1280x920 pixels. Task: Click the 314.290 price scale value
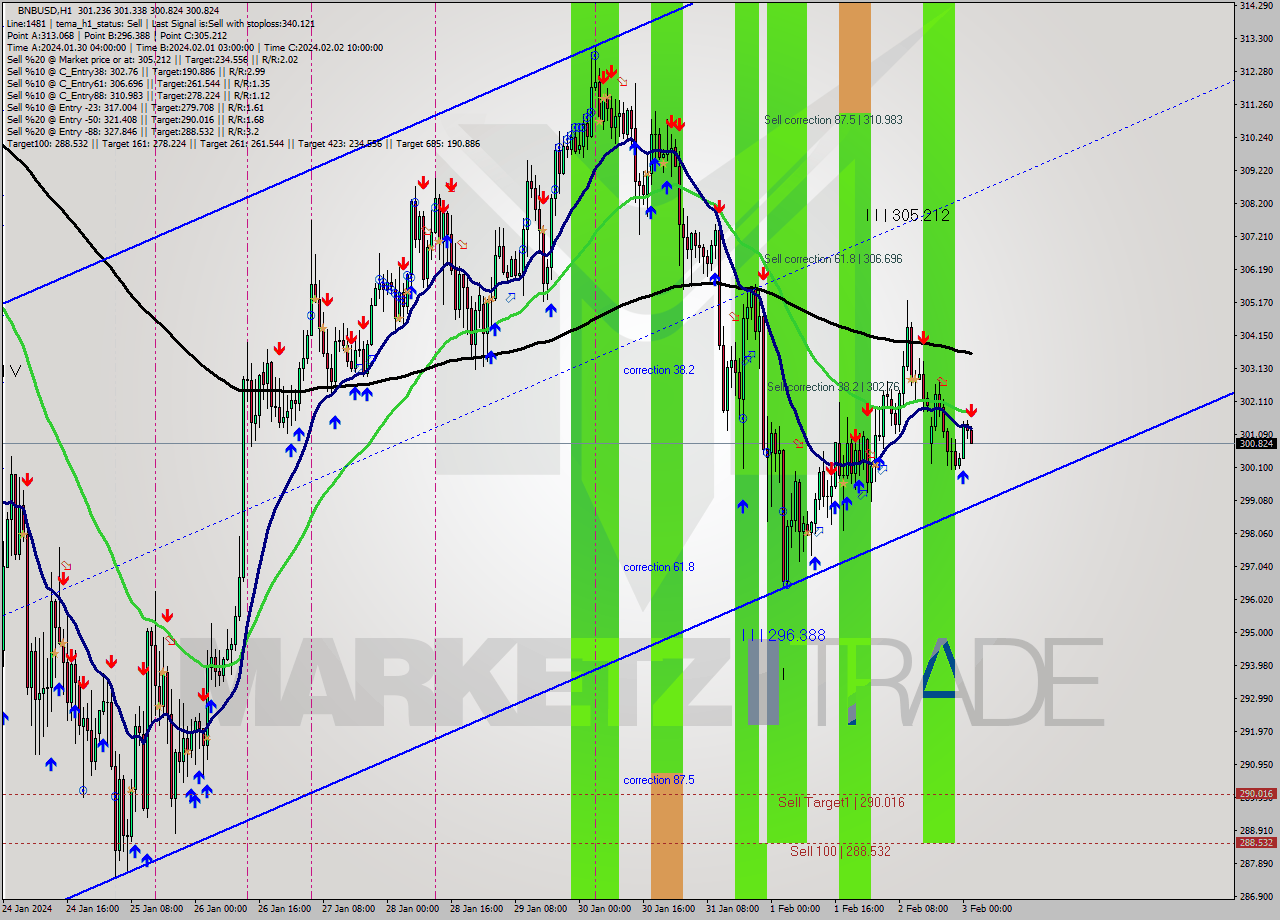click(x=1255, y=6)
